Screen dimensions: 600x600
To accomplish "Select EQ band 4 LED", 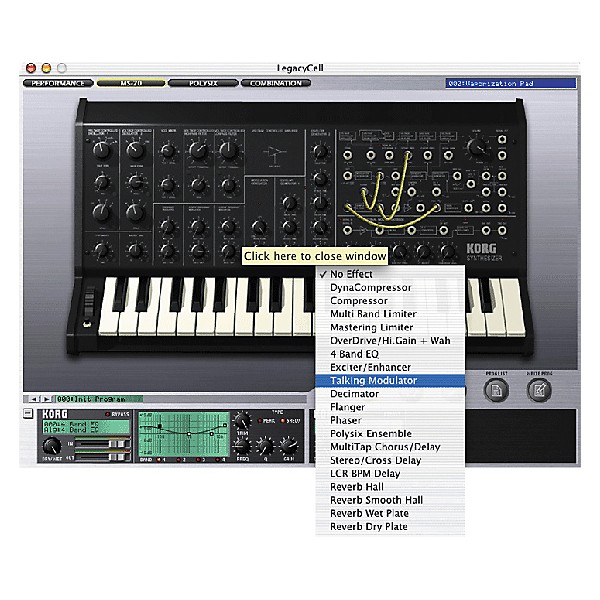I will click(x=218, y=460).
